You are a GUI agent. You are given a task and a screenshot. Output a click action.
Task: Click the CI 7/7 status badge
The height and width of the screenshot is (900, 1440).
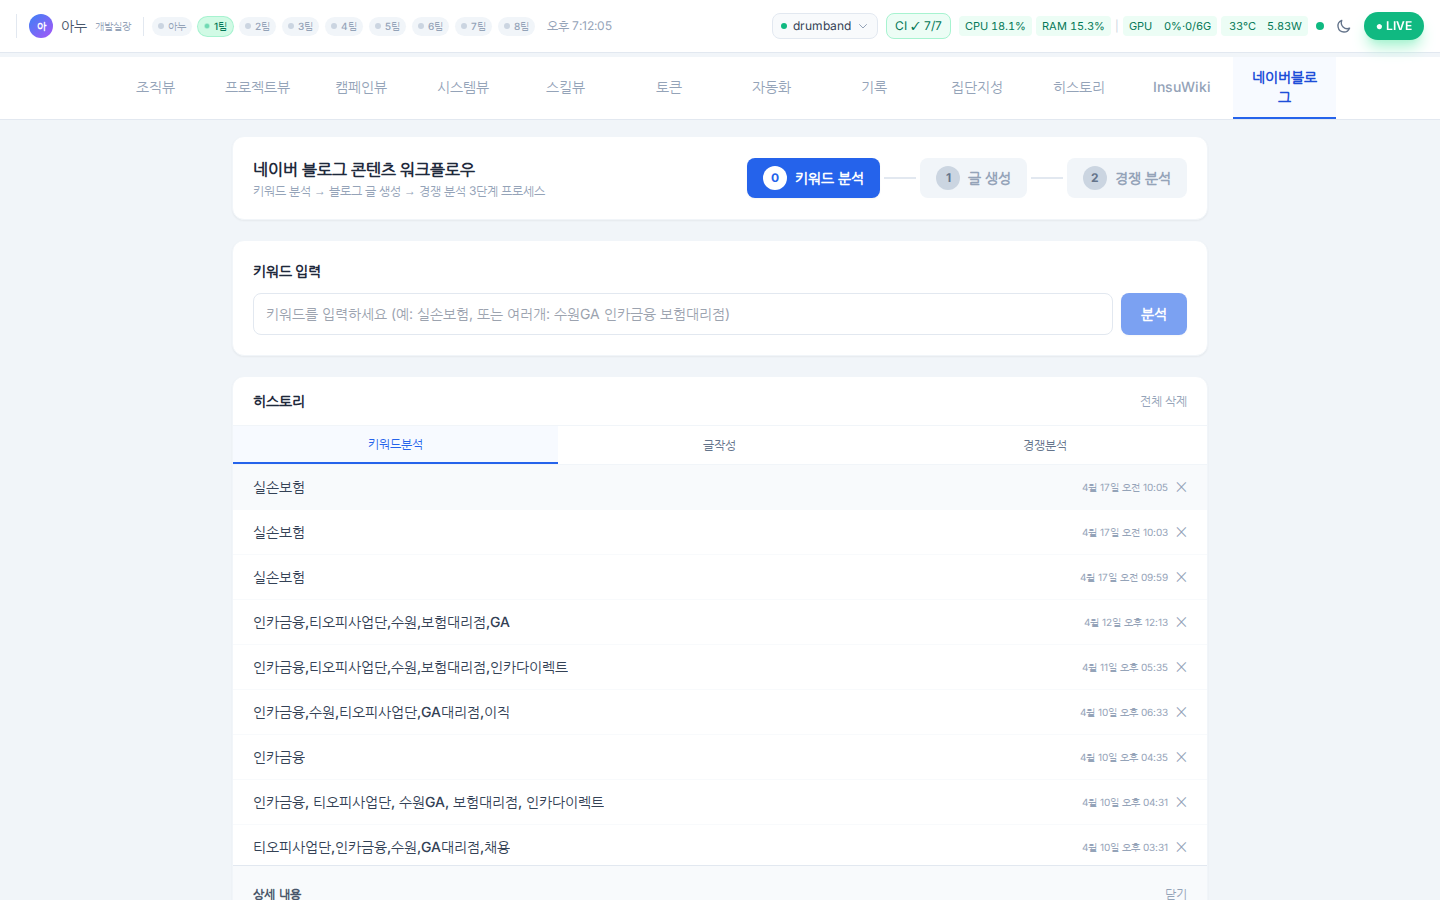point(917,26)
